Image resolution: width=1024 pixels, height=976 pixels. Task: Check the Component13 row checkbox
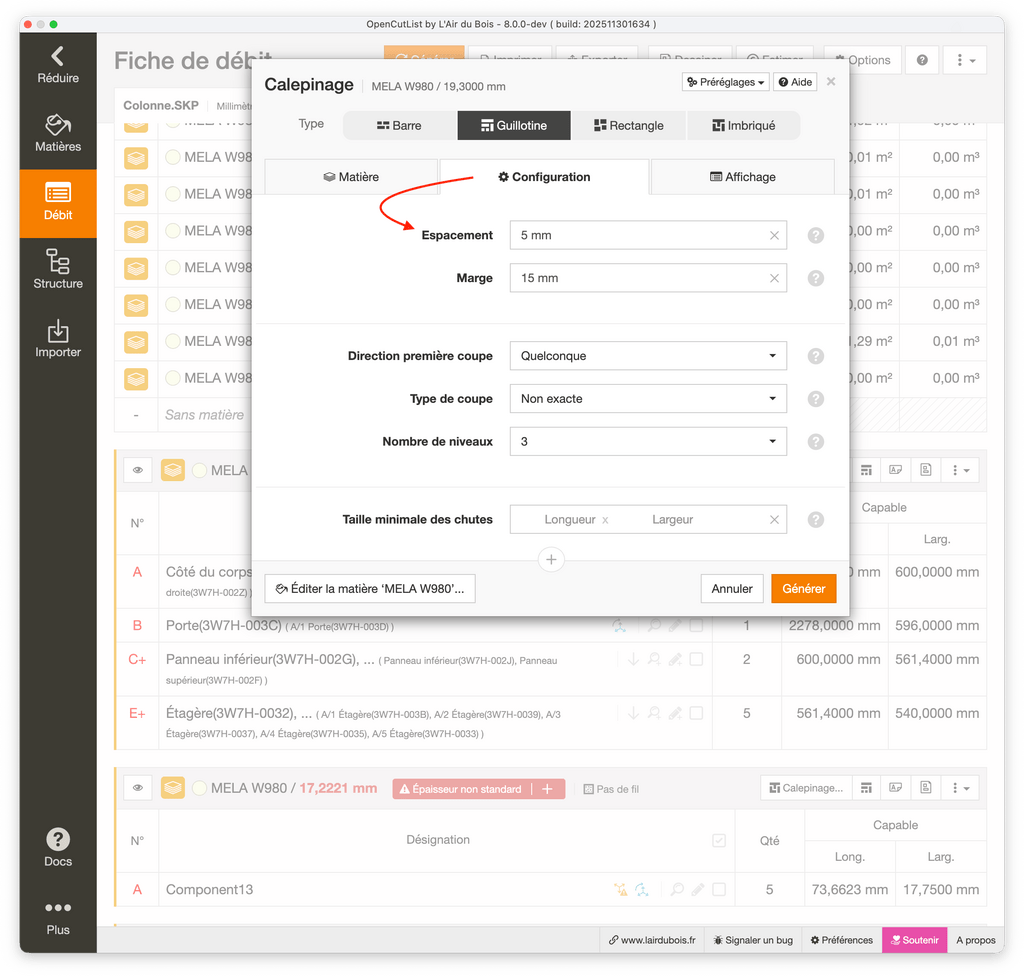point(718,889)
